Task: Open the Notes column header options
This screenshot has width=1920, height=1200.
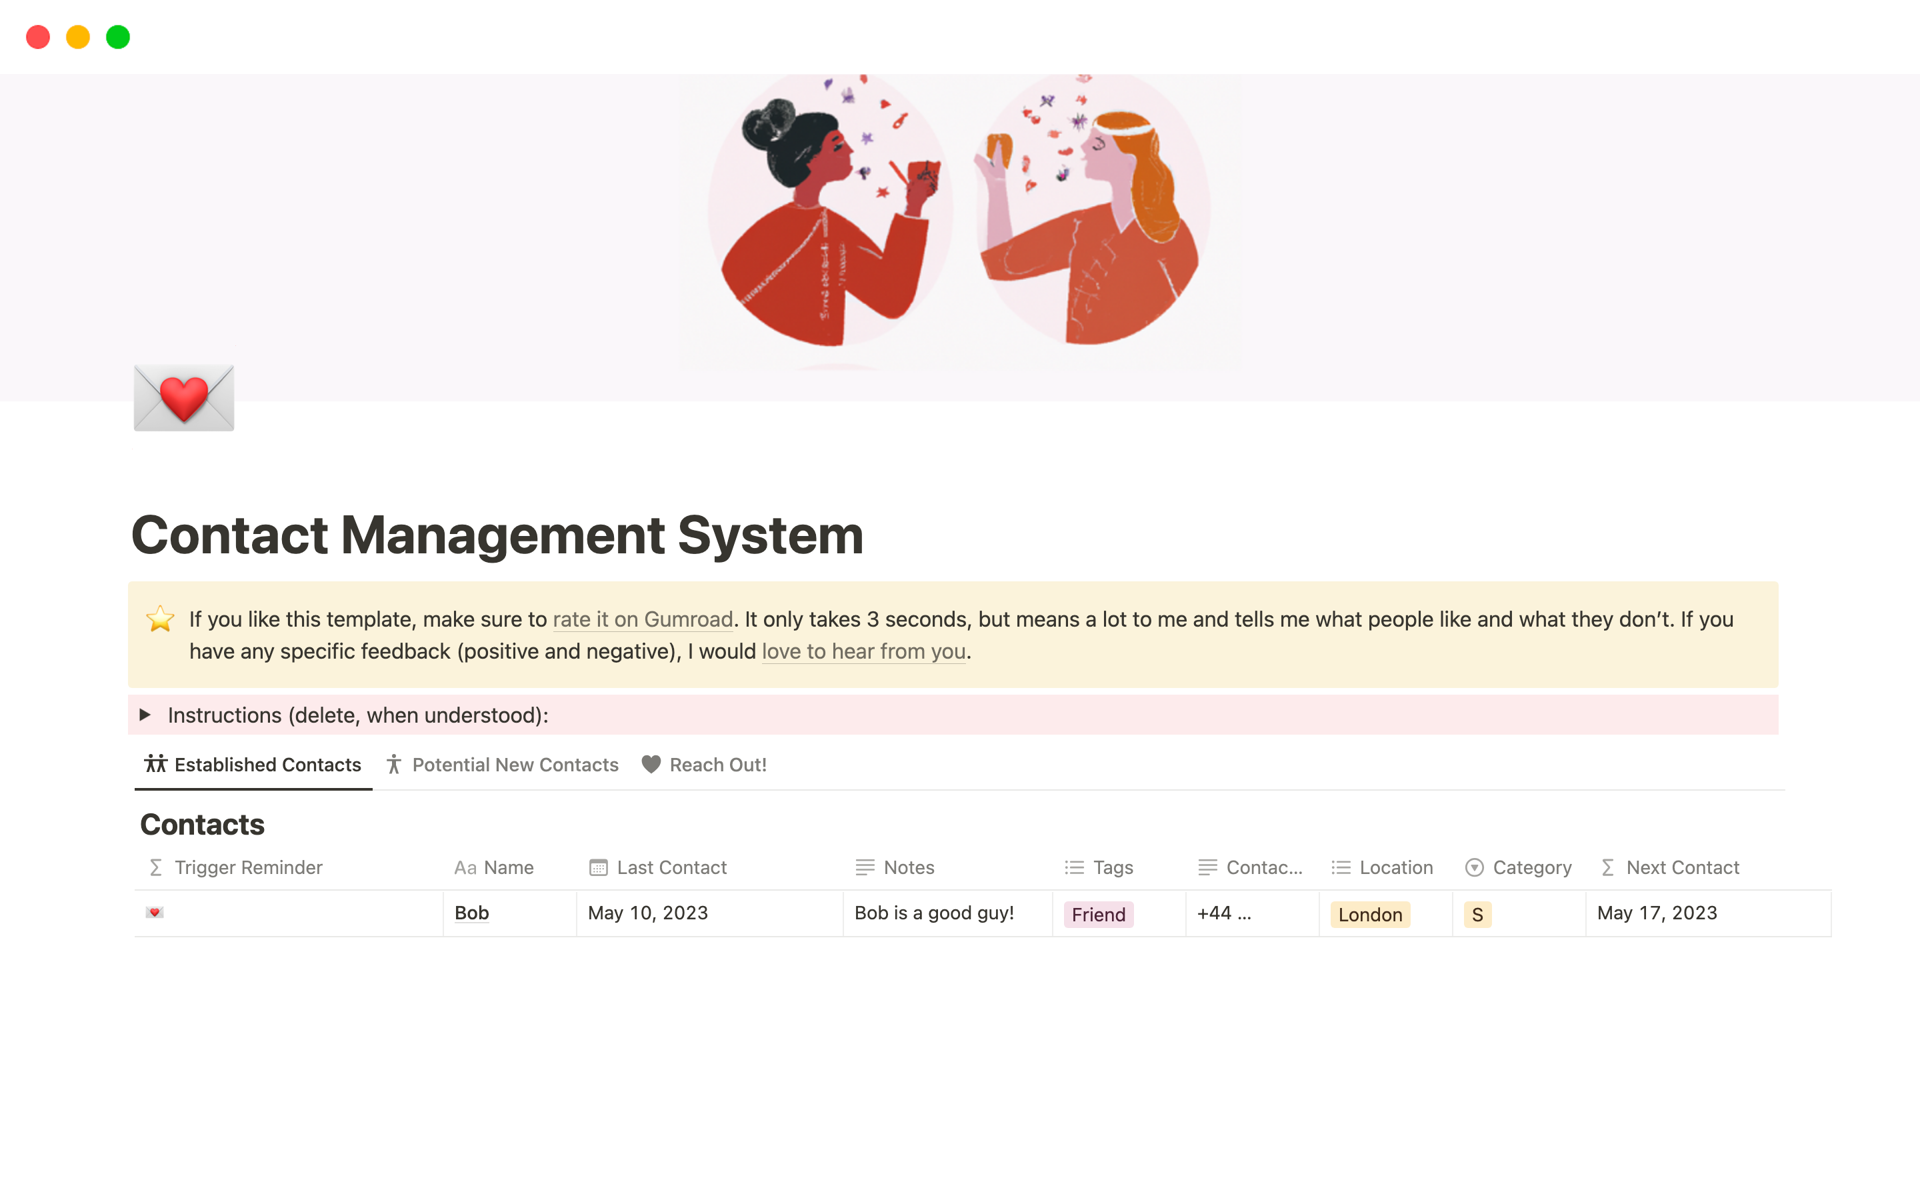Action: pyautogui.click(x=908, y=868)
